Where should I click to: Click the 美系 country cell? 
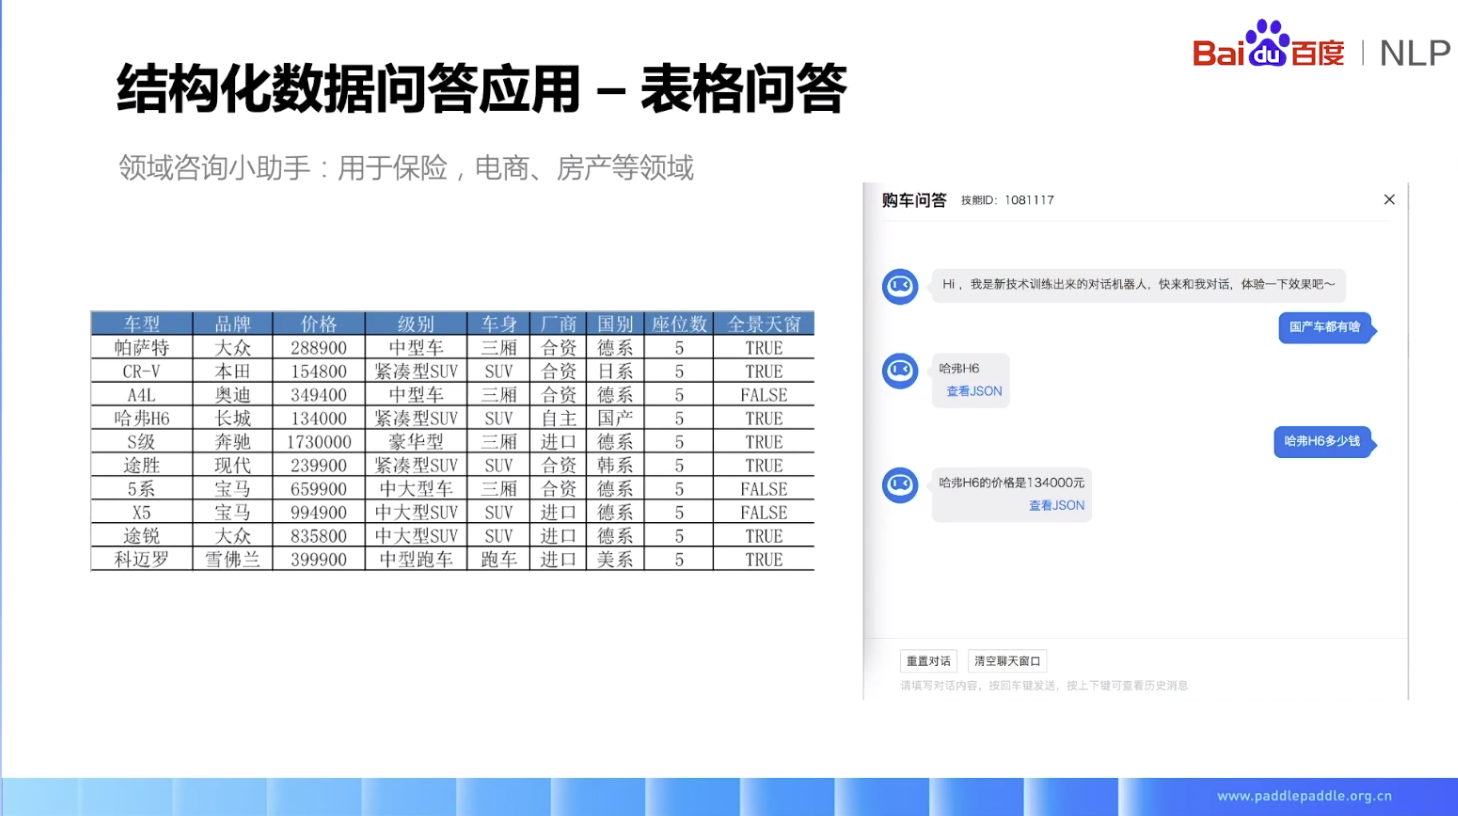pos(615,559)
